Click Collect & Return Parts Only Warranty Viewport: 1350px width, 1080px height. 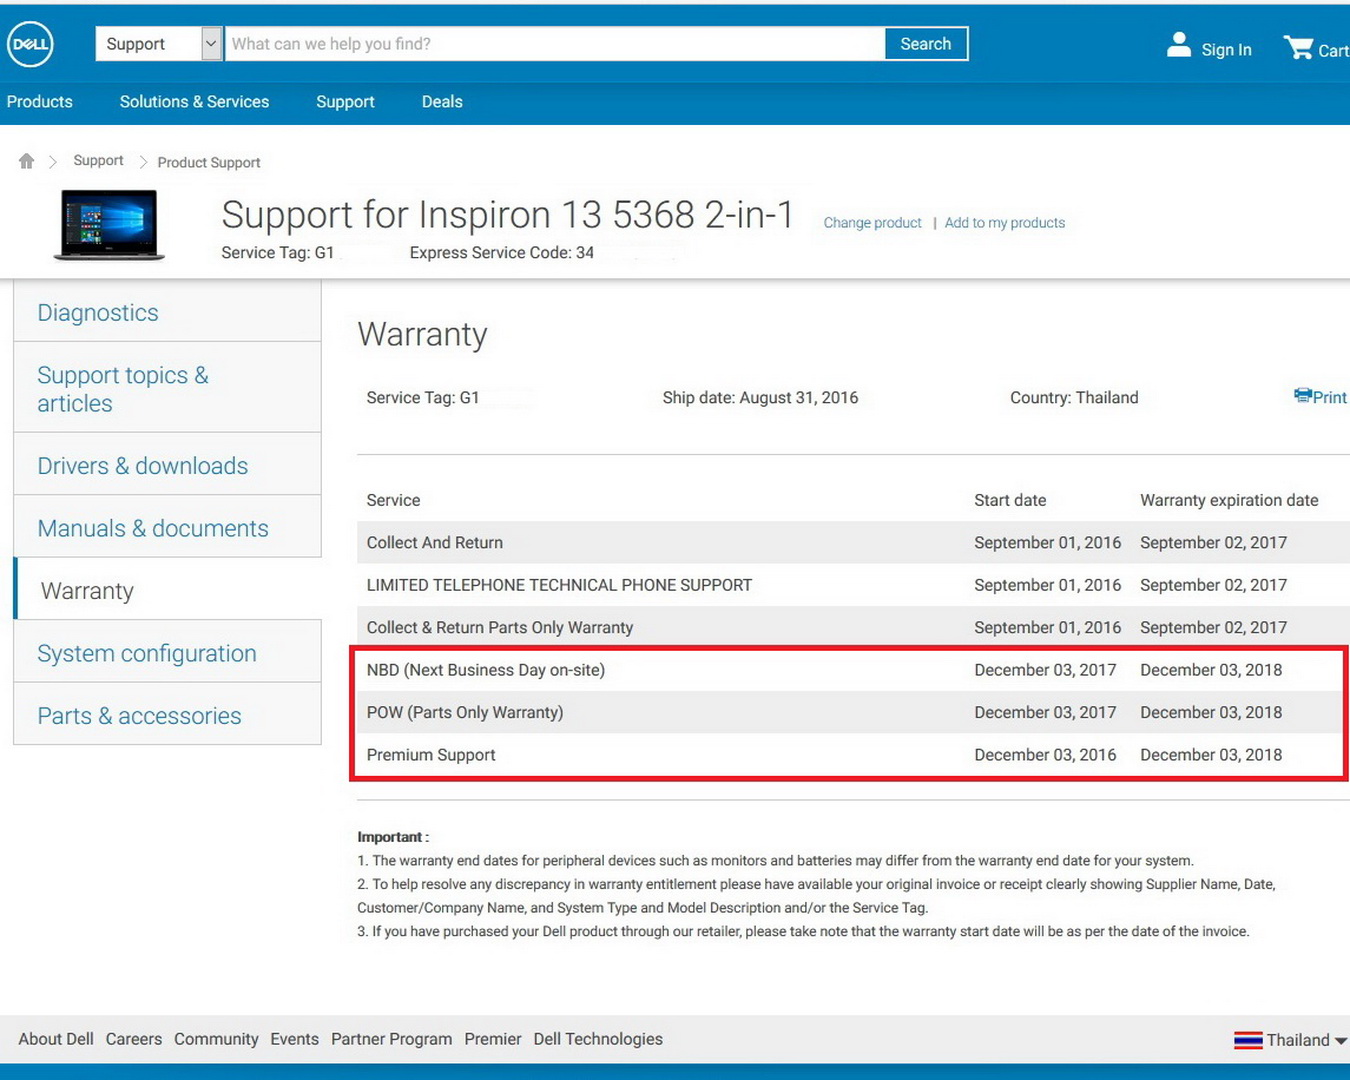[852, 627]
